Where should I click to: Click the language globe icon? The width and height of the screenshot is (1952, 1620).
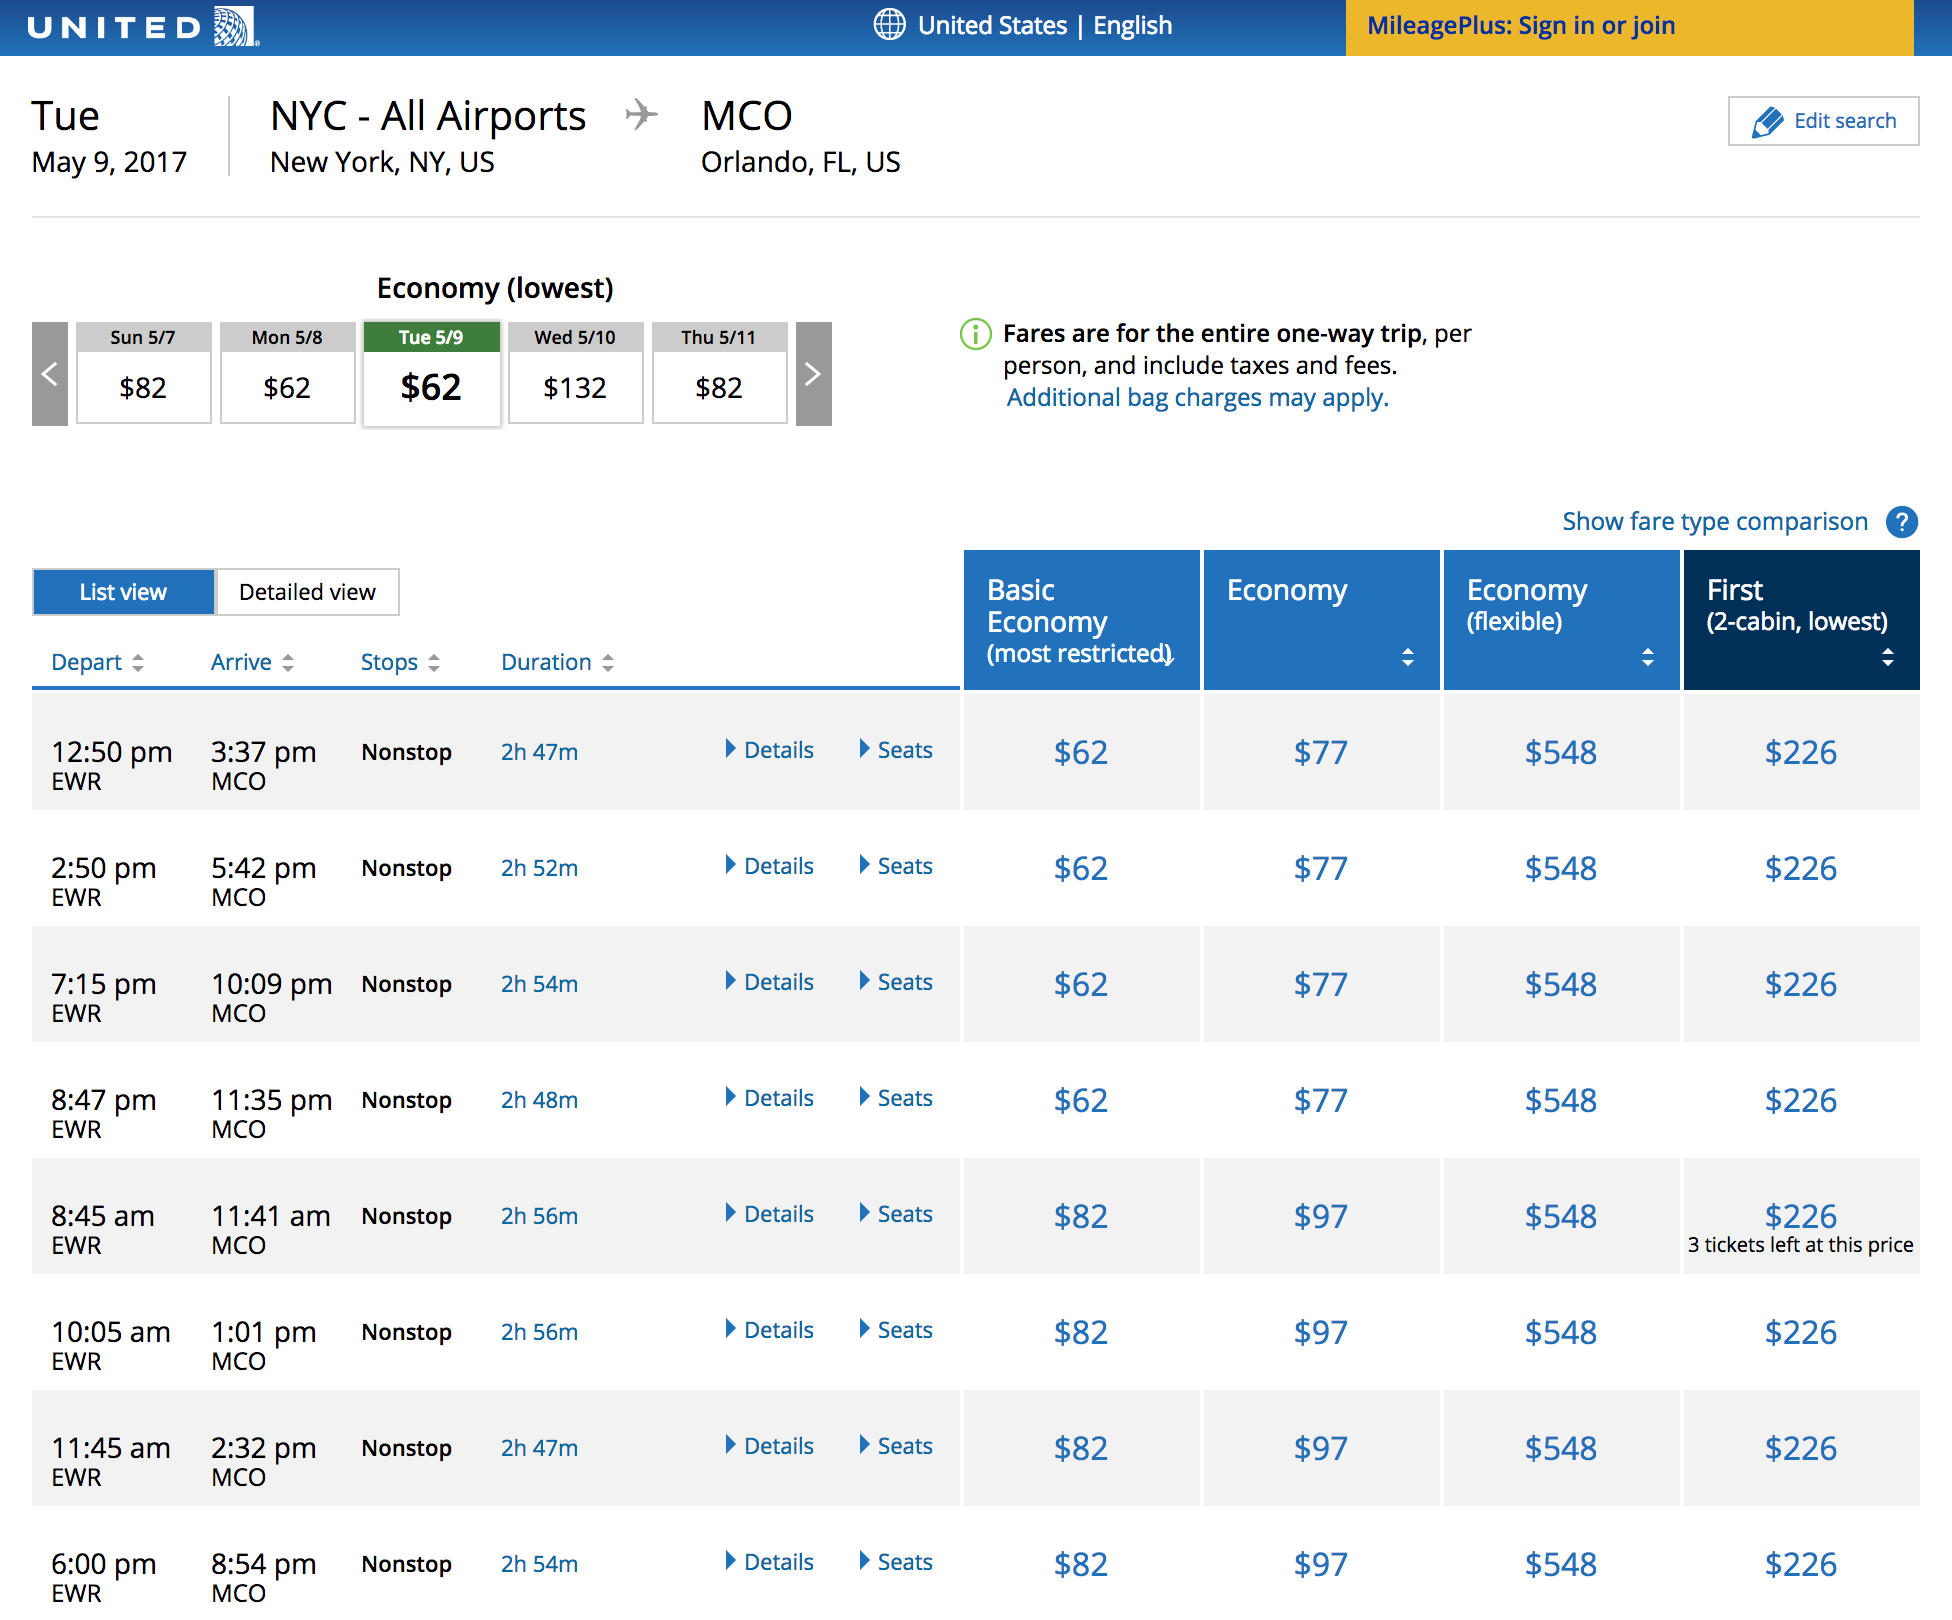(889, 25)
